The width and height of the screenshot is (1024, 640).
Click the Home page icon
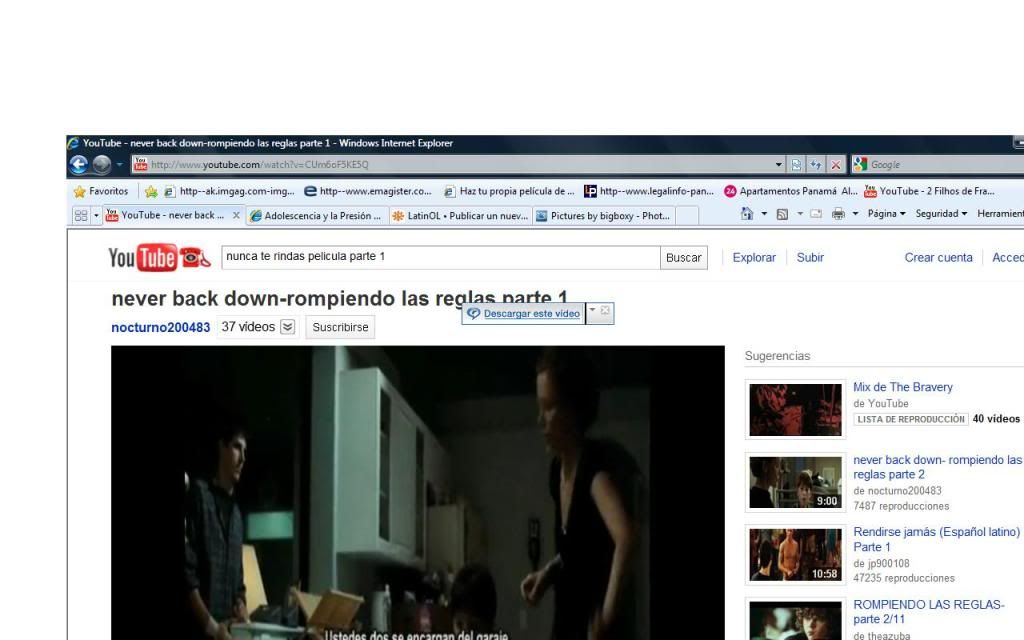point(747,214)
